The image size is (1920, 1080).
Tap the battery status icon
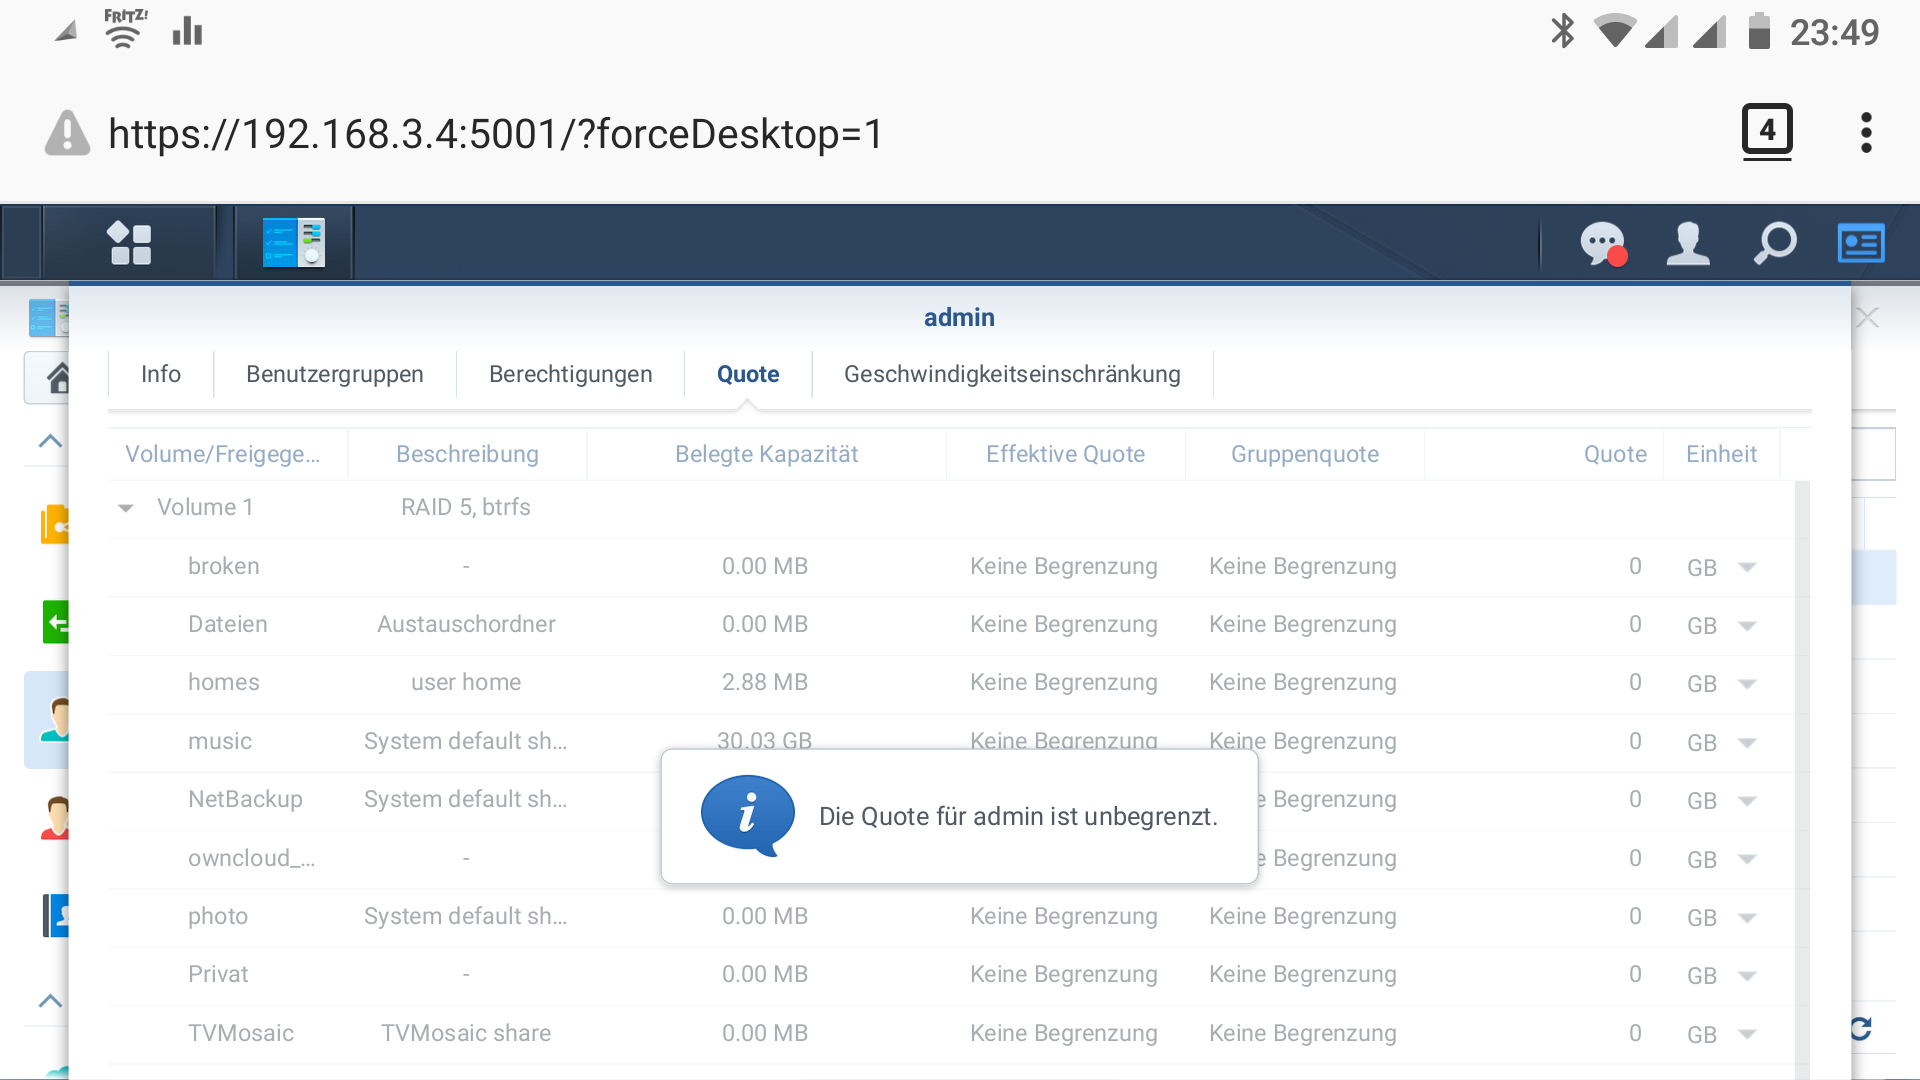(1760, 31)
